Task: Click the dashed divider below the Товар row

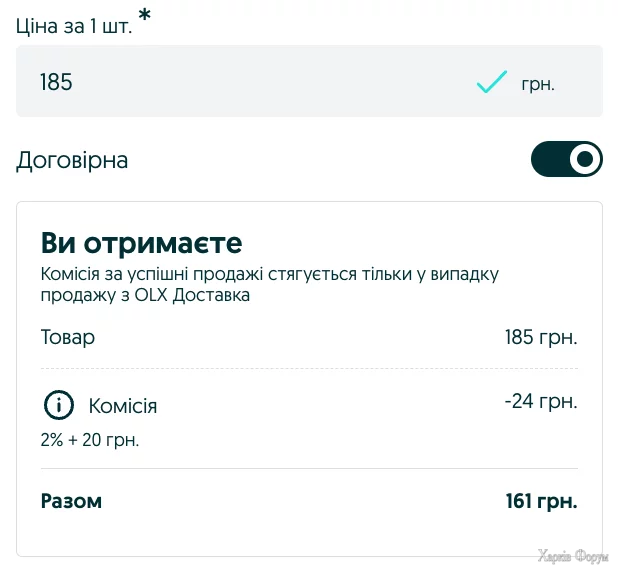Action: (x=309, y=369)
